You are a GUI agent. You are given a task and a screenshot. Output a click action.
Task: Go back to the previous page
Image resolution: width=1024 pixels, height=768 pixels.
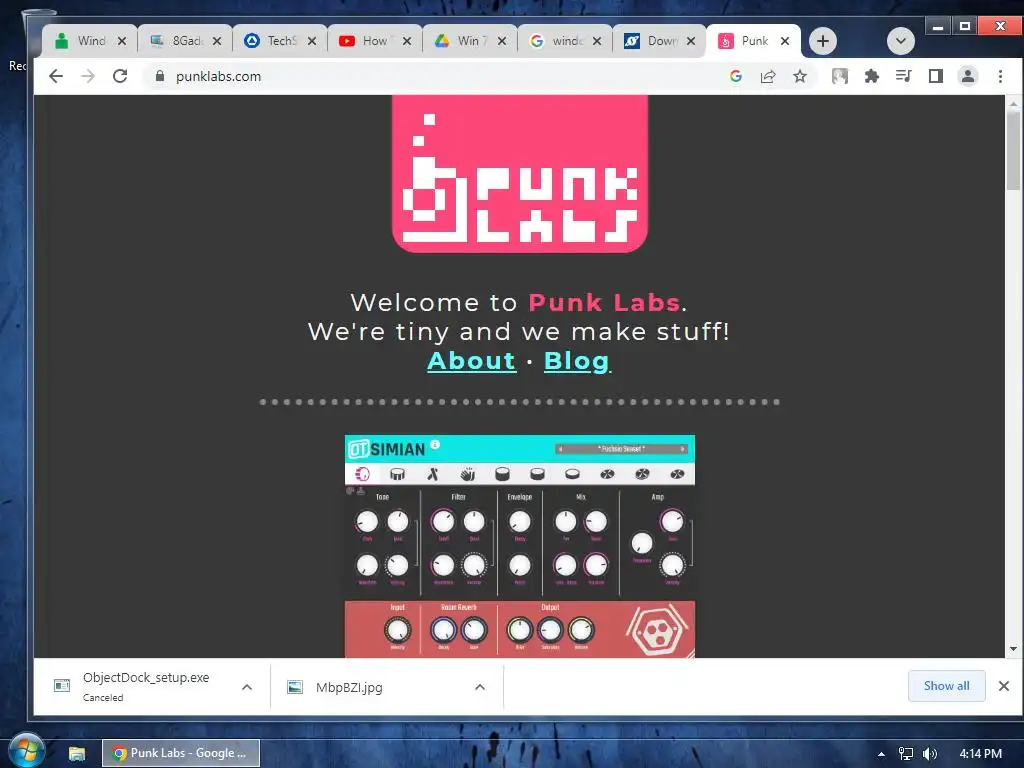click(56, 76)
